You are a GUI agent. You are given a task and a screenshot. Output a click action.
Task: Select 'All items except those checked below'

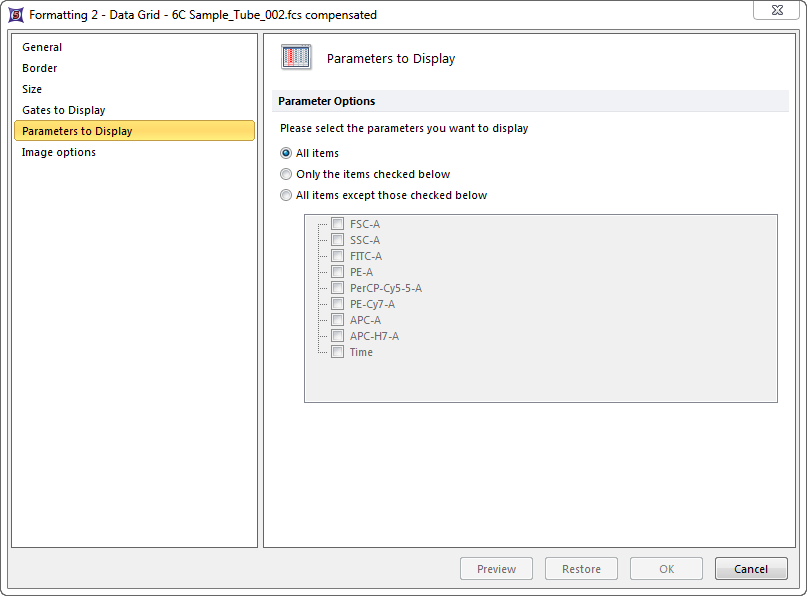click(286, 195)
